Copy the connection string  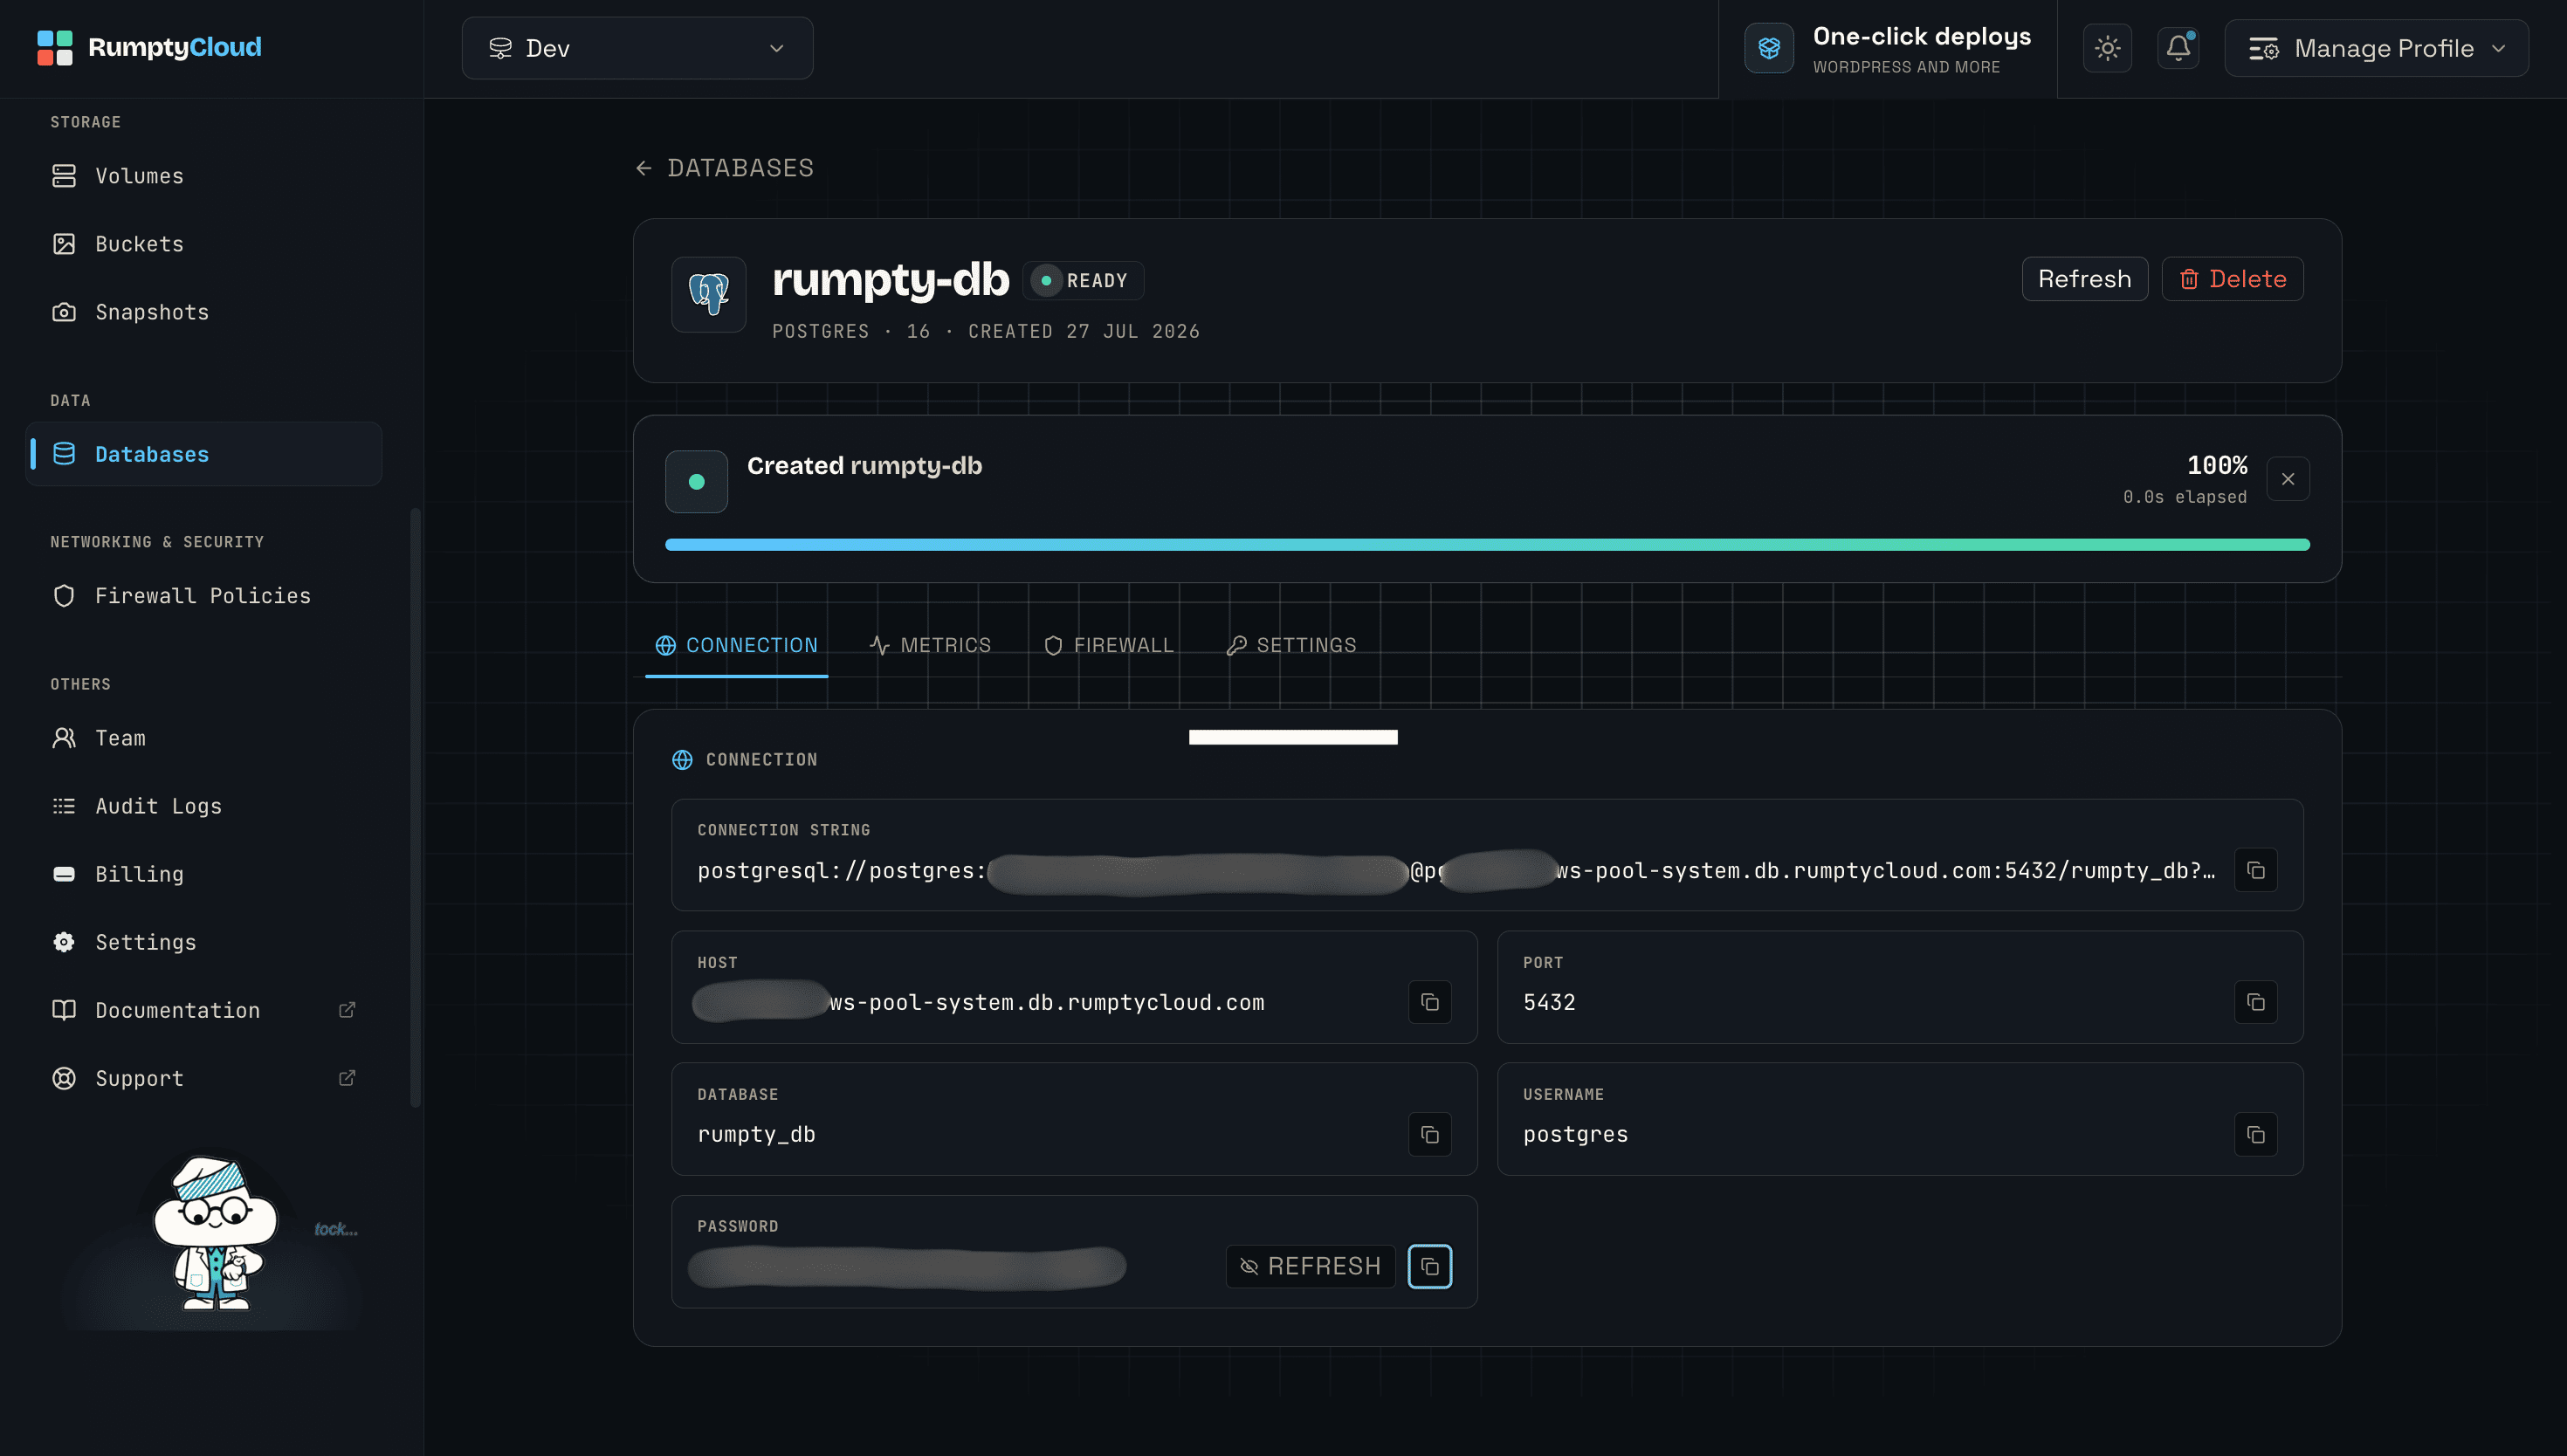click(2255, 870)
